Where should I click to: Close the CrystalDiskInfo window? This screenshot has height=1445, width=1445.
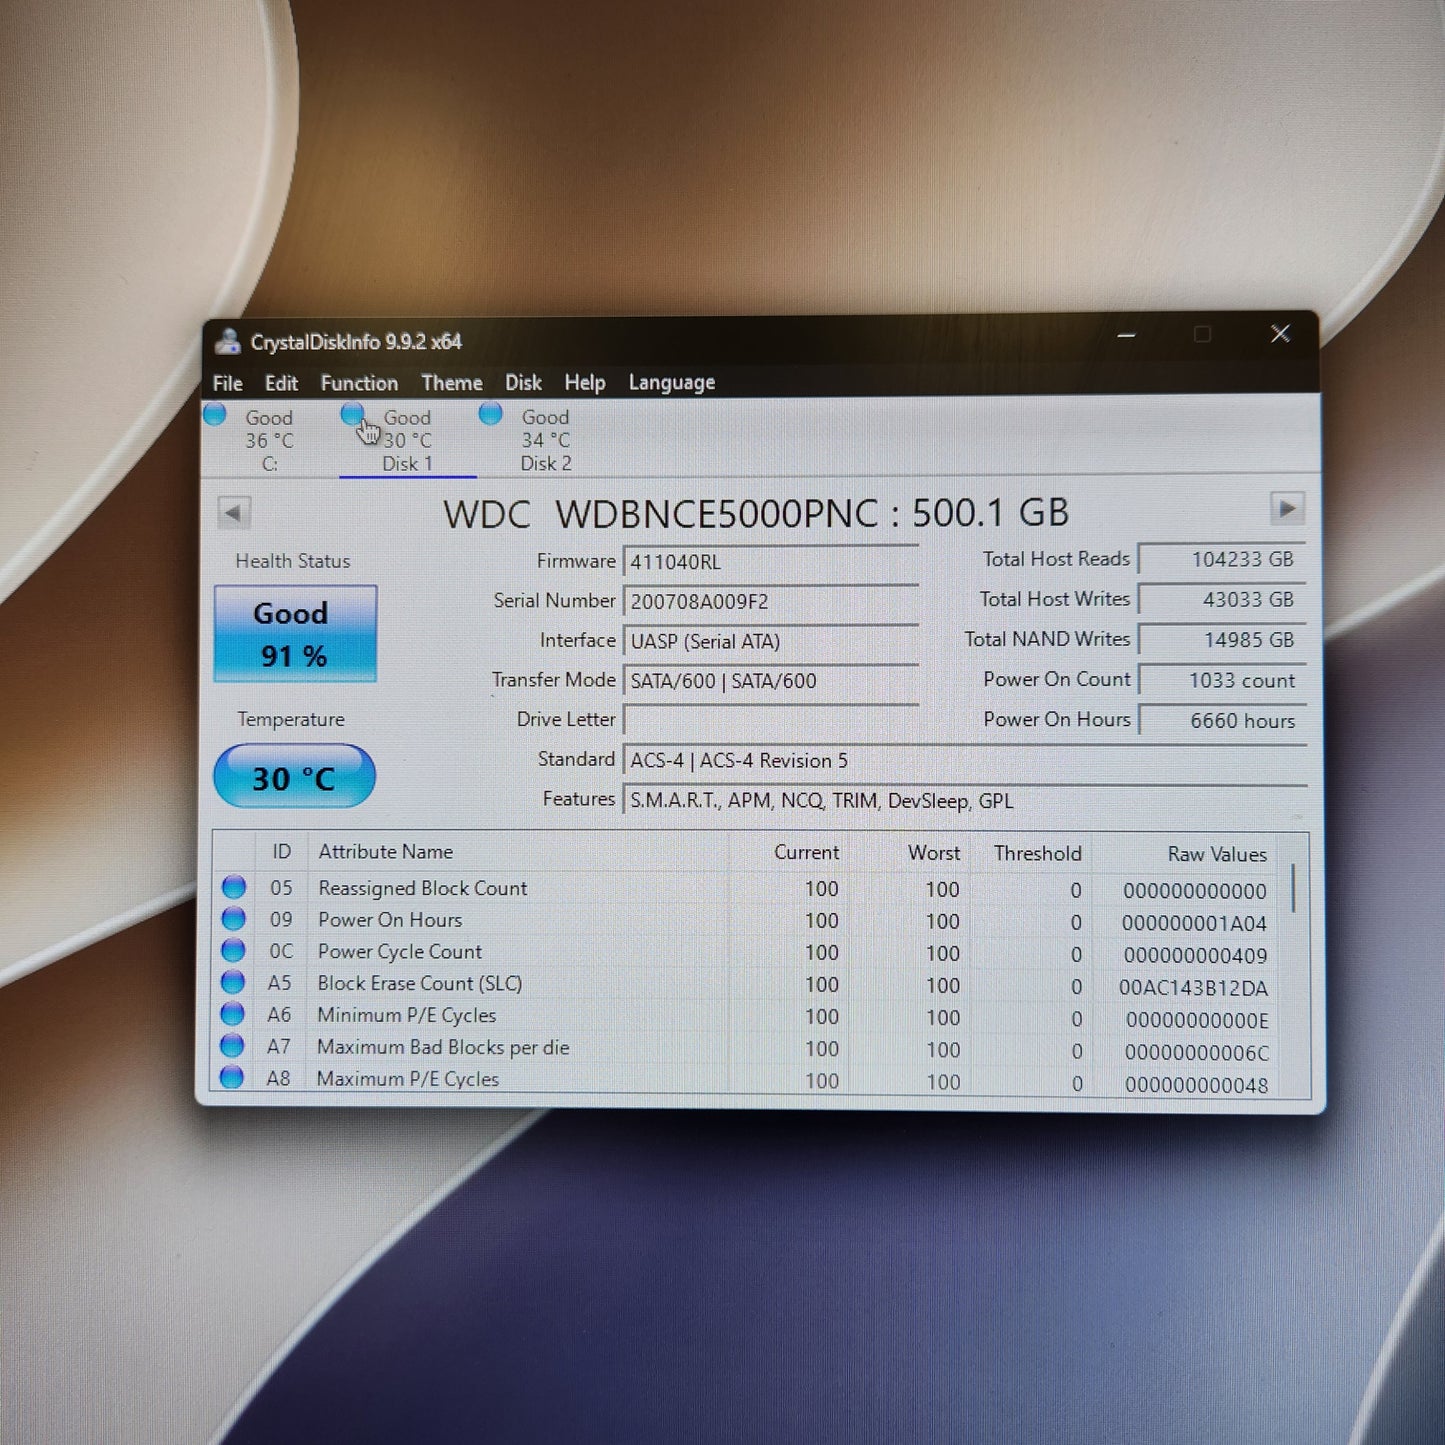pyautogui.click(x=1280, y=333)
